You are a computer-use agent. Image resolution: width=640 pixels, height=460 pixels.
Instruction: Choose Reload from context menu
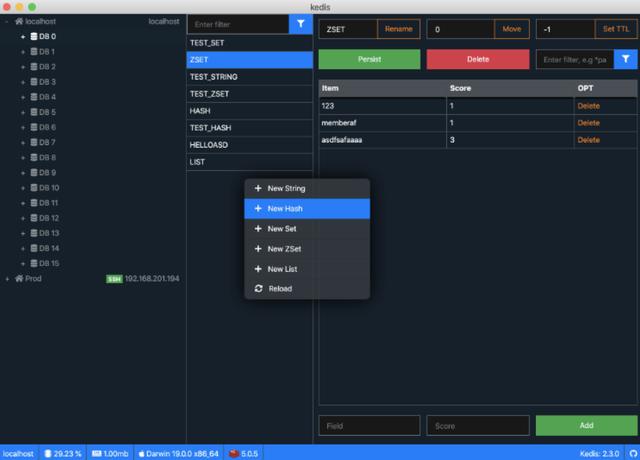pos(307,289)
